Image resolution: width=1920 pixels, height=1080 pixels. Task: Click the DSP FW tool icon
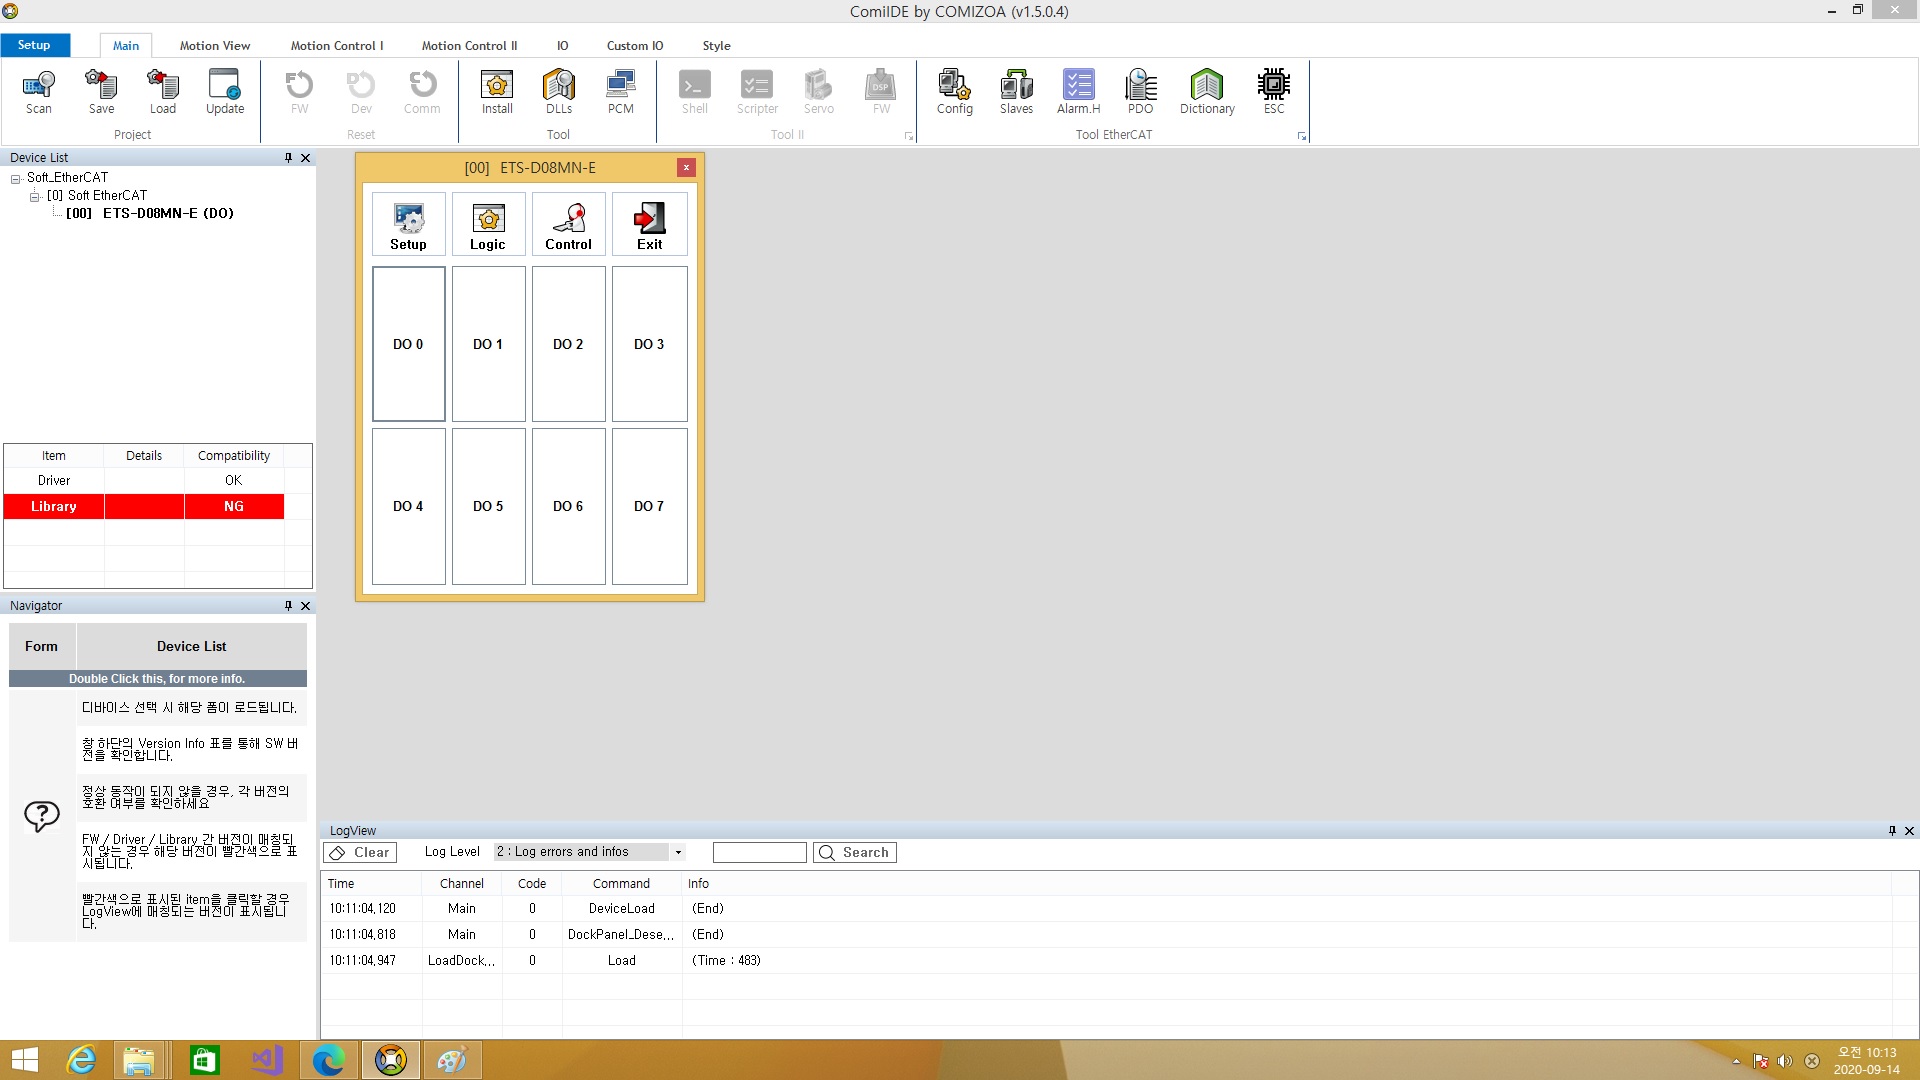coord(881,92)
